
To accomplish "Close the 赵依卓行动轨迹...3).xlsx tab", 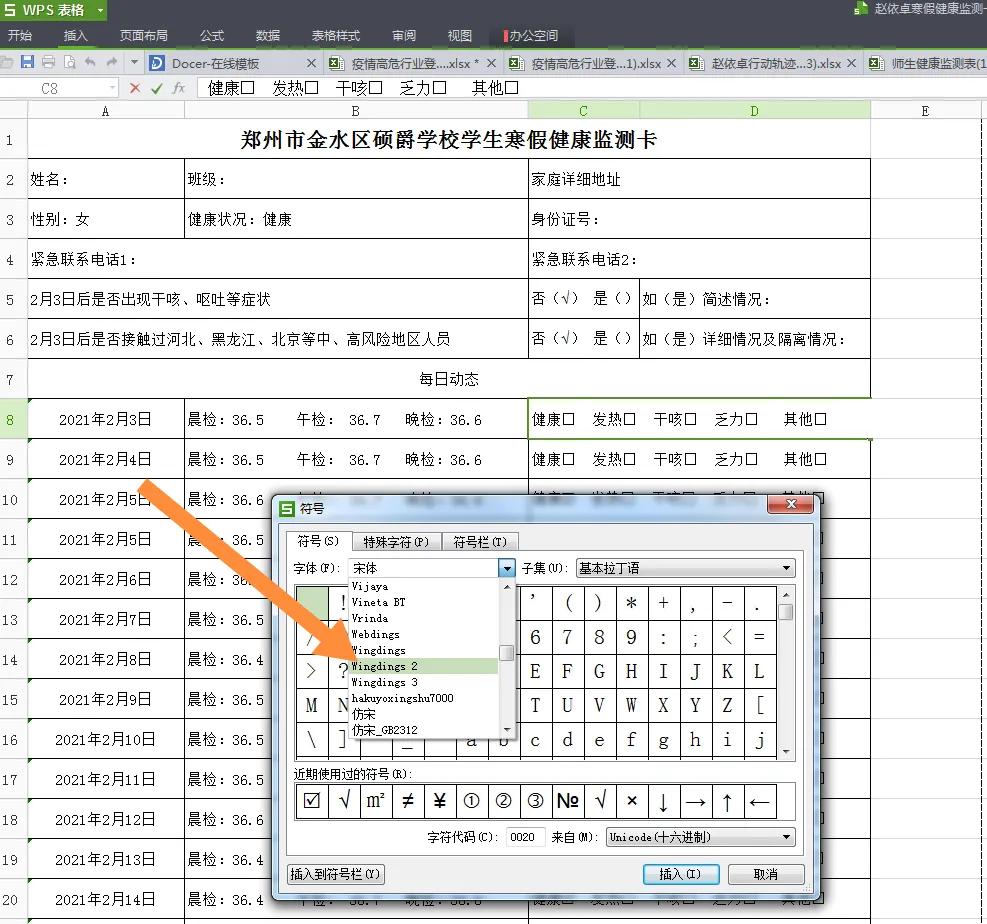I will pyautogui.click(x=851, y=63).
